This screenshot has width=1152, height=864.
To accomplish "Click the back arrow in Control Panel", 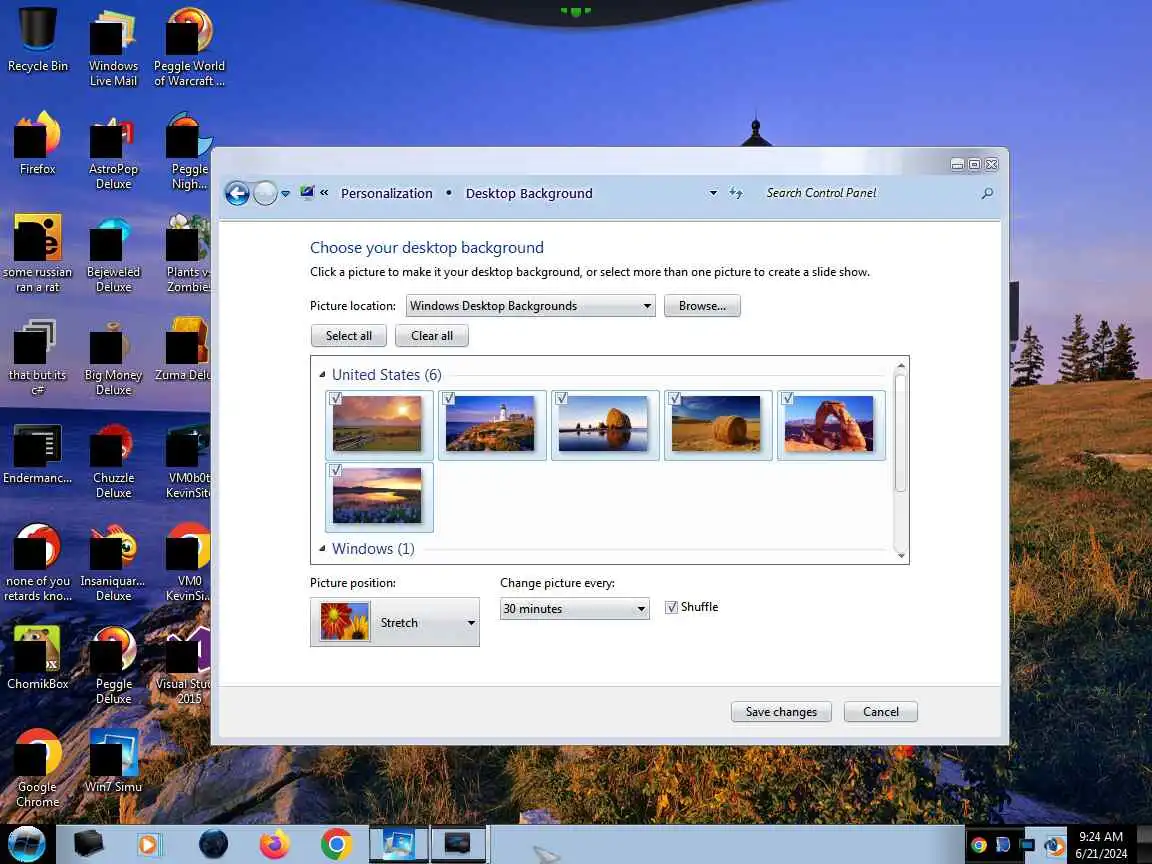I will [237, 193].
